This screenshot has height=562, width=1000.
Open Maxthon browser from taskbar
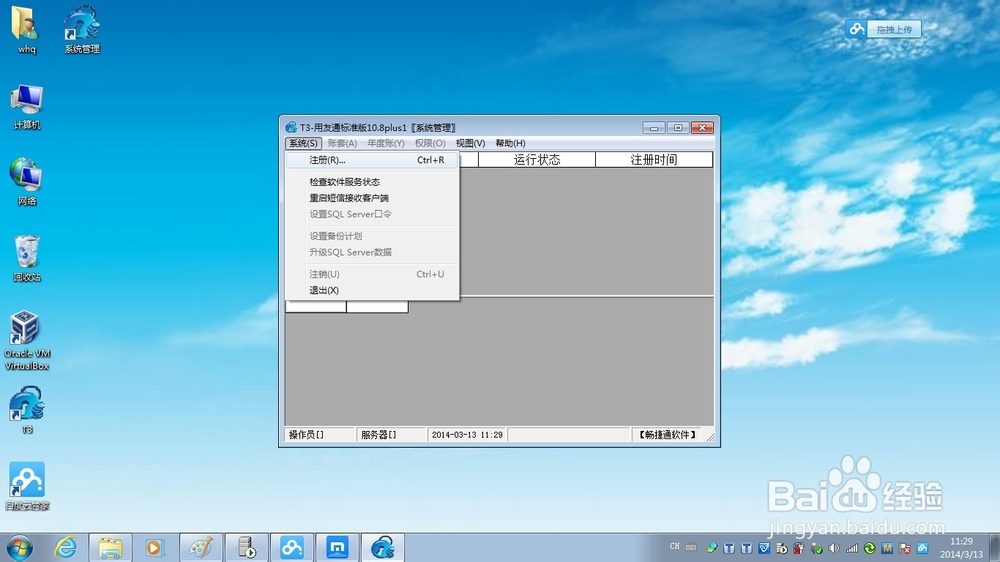click(x=337, y=547)
